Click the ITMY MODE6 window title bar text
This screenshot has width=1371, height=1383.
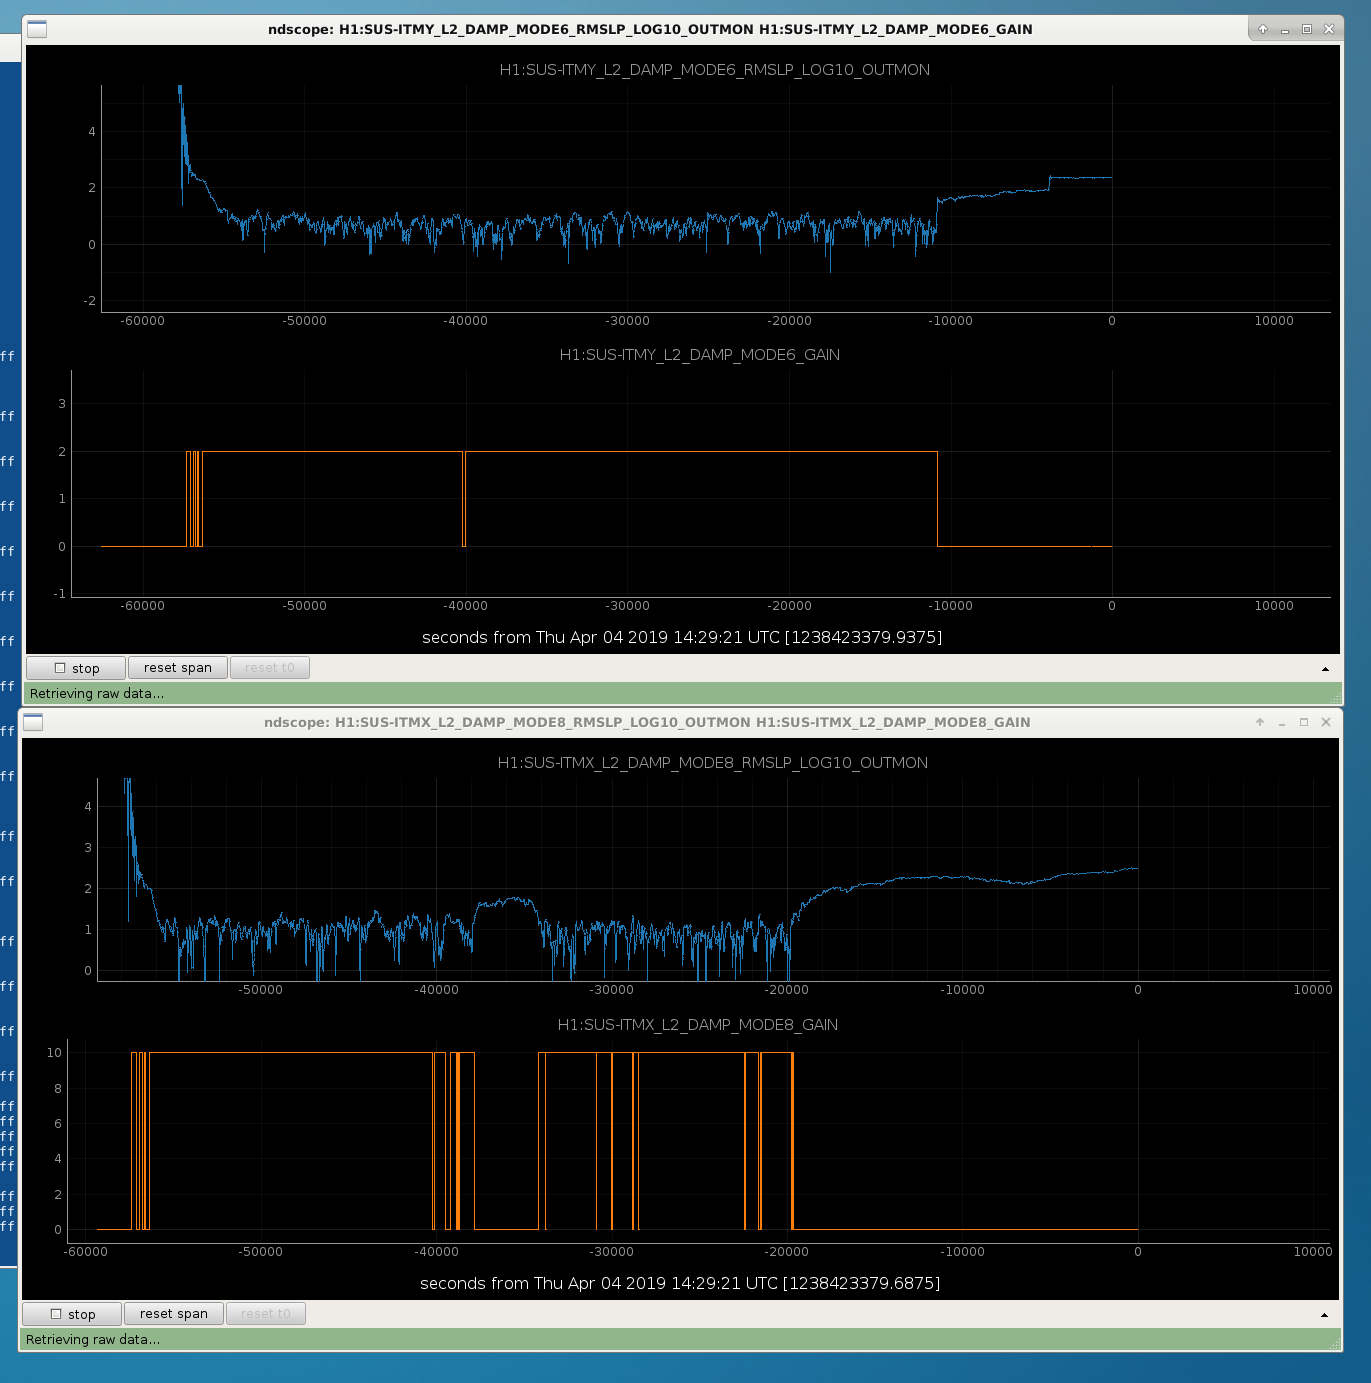[650, 29]
